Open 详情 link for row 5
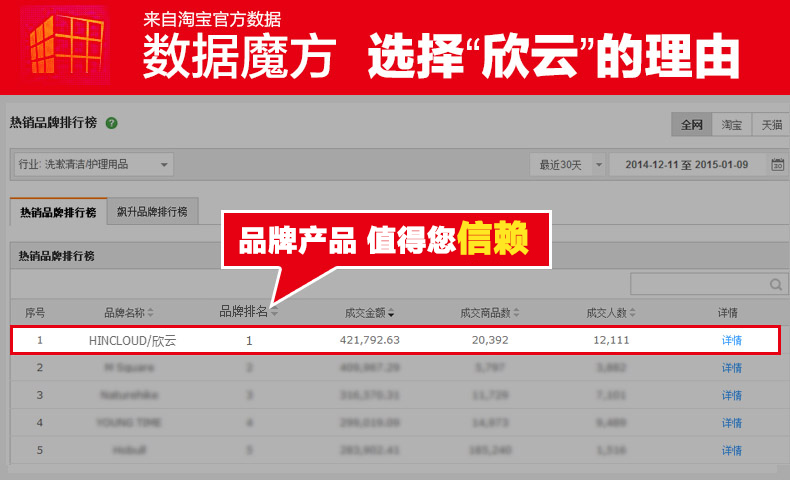The image size is (790, 480). coord(732,450)
